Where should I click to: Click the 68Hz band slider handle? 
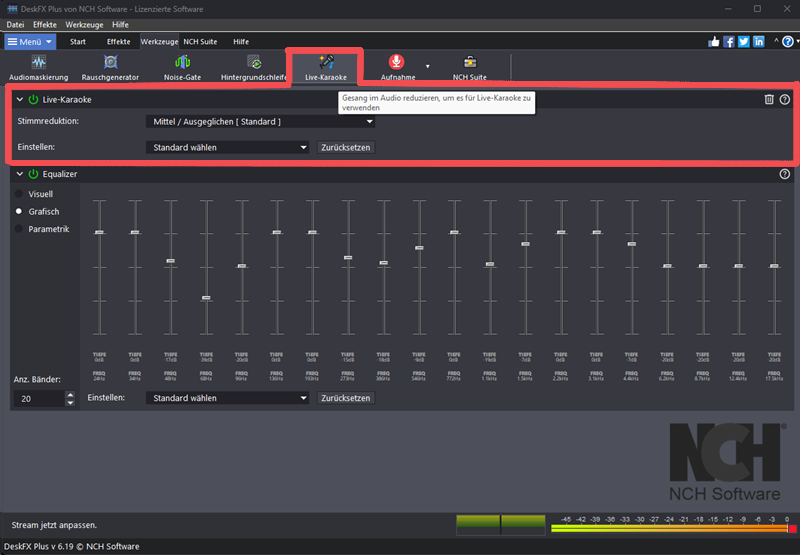pos(206,297)
